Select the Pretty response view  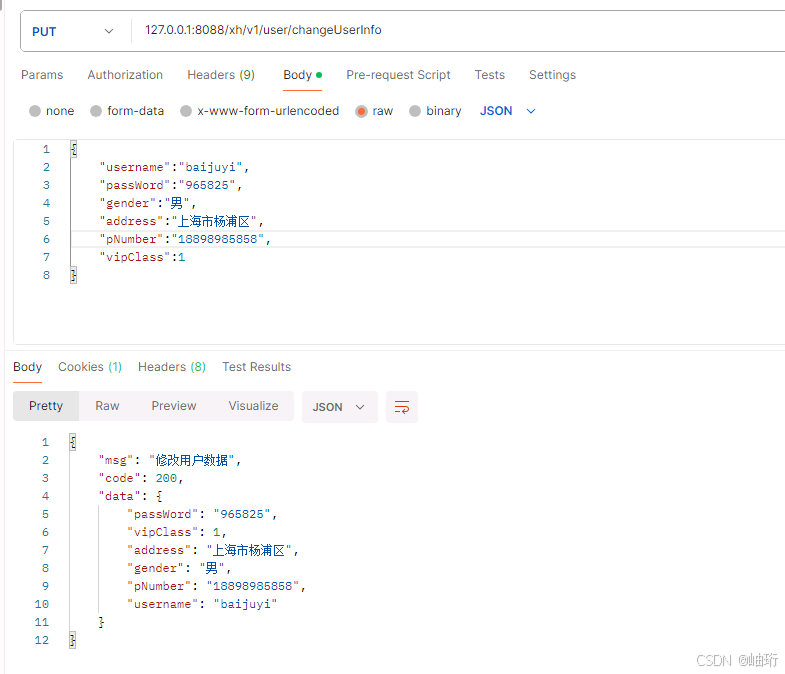(x=46, y=406)
